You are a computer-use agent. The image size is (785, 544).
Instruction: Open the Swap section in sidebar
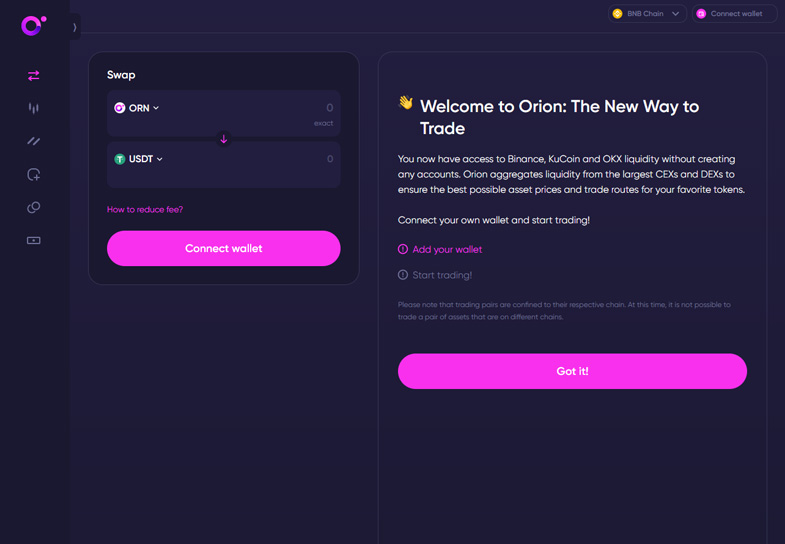34,76
